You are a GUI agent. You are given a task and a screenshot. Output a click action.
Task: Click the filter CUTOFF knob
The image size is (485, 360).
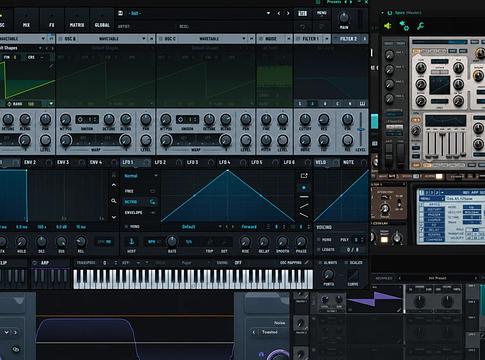tap(305, 119)
